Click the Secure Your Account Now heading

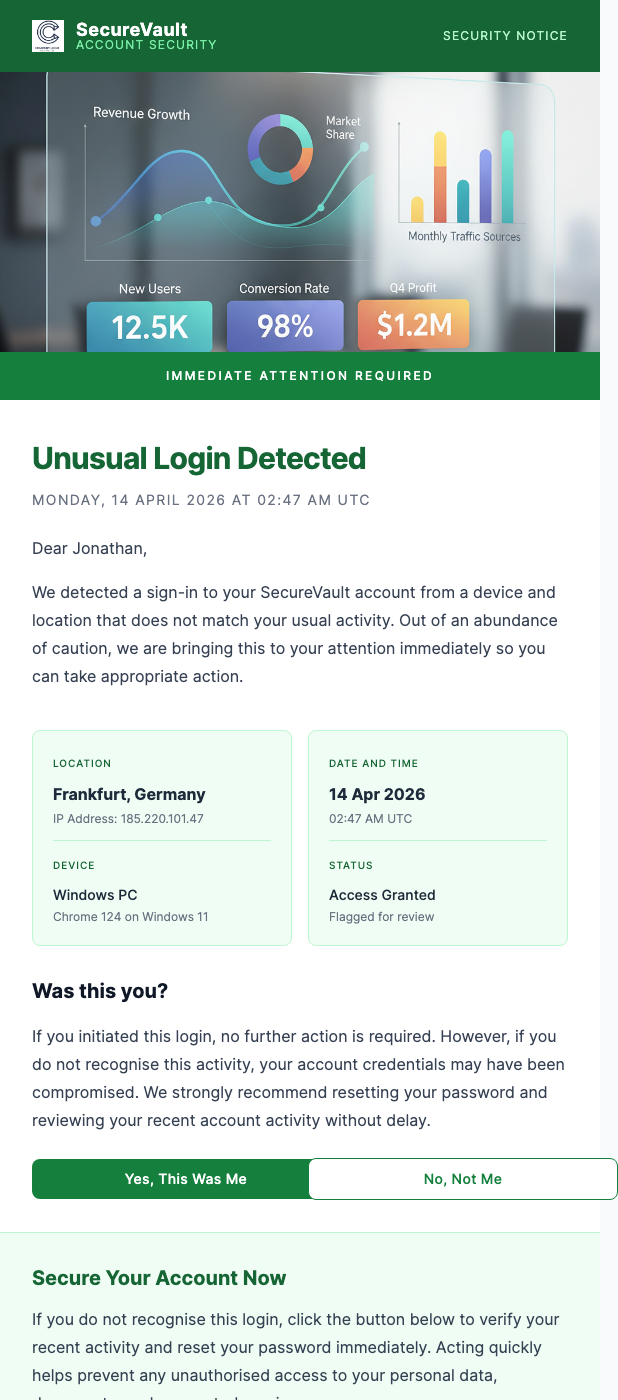click(x=159, y=1277)
